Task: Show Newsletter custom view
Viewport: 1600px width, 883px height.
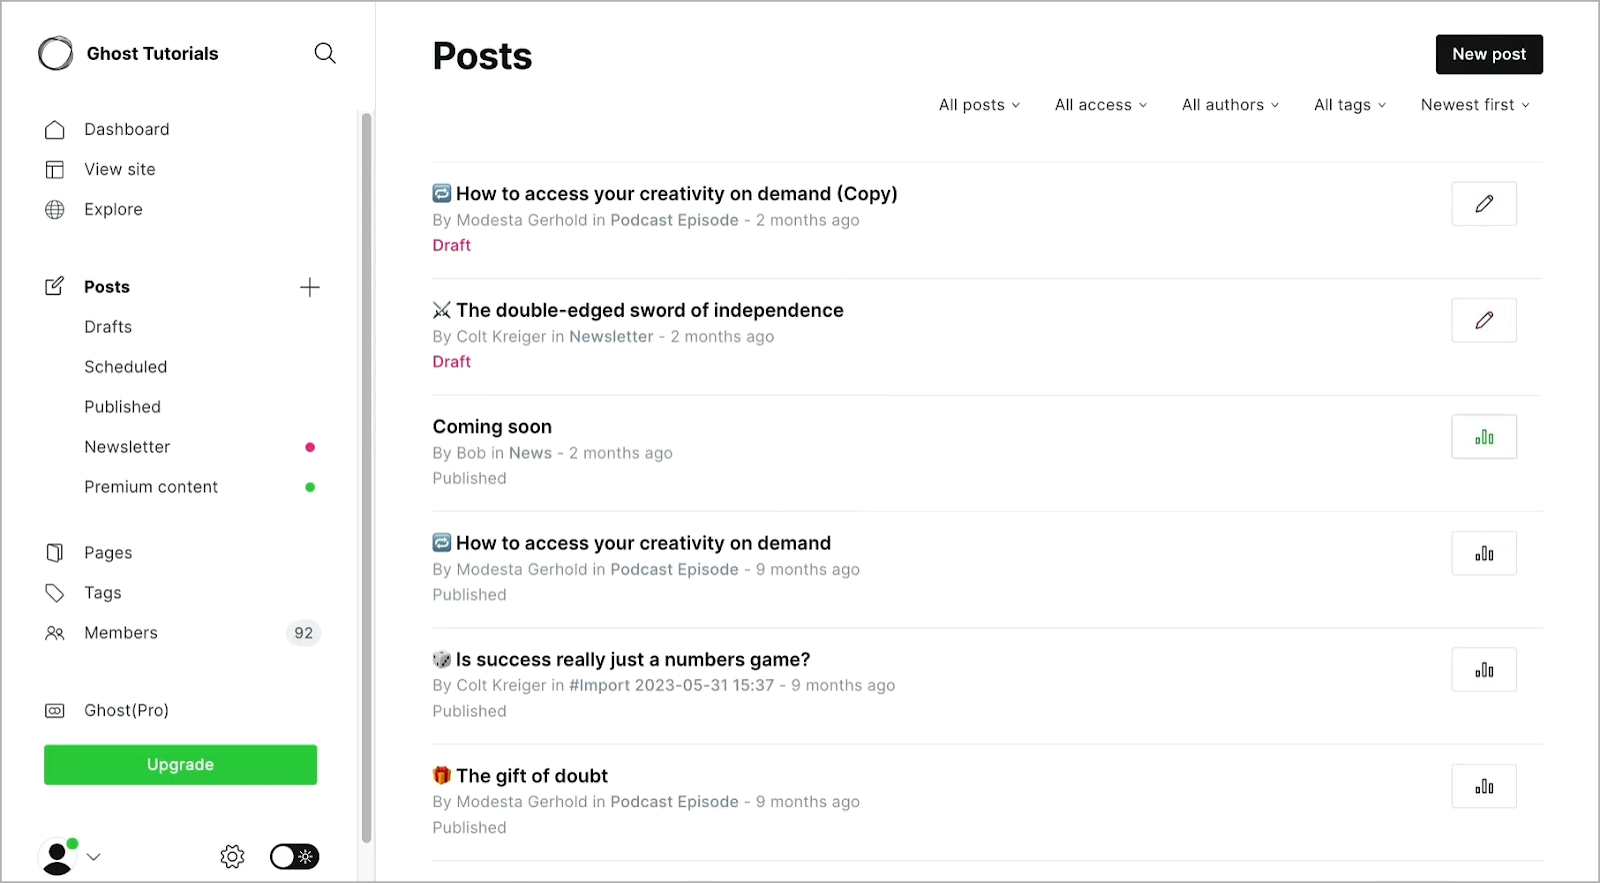Action: [x=127, y=447]
